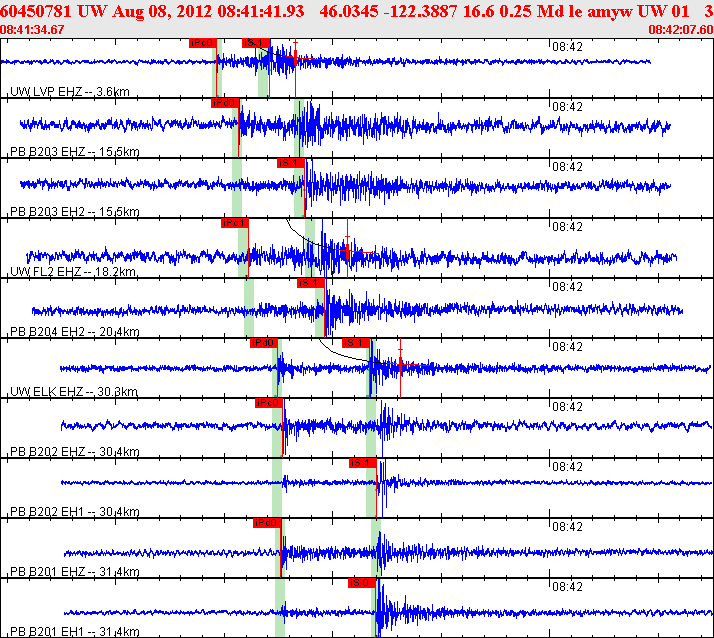The image size is (714, 638).
Task: Click the start time '08:41:34.67'
Action: pyautogui.click(x=32, y=30)
